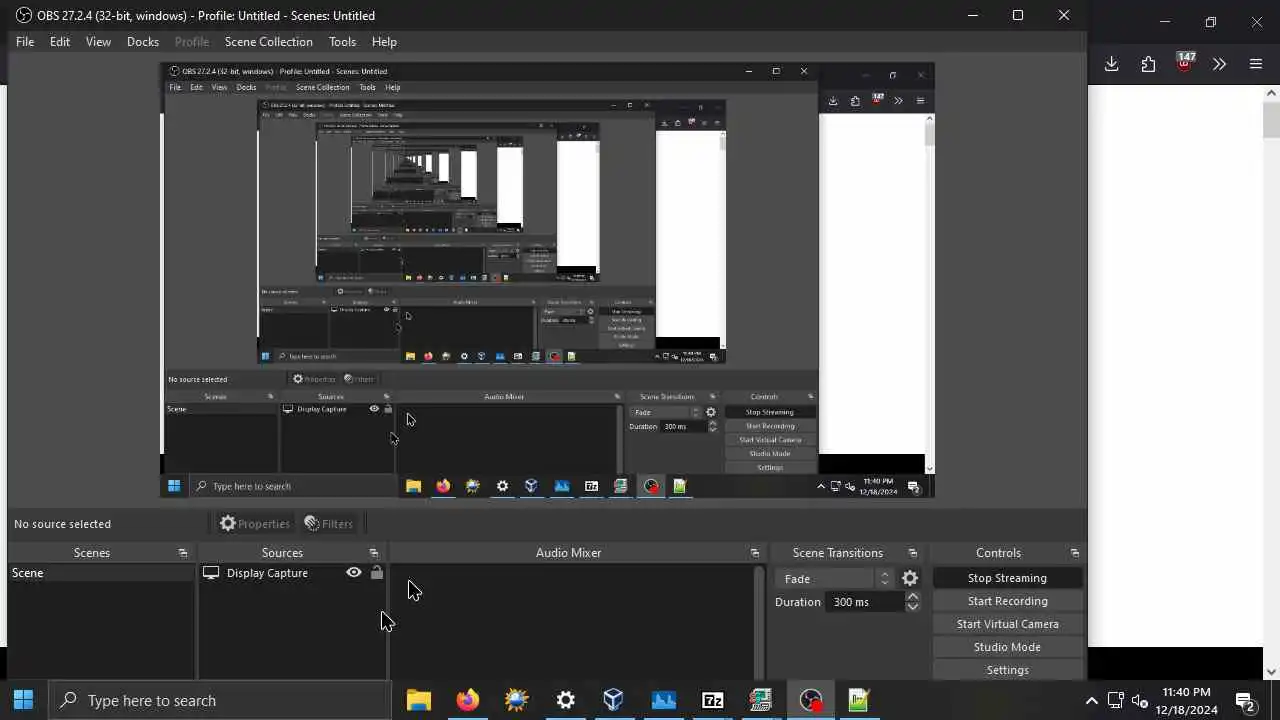The image size is (1280, 720).
Task: Open source Properties button
Action: (x=255, y=523)
